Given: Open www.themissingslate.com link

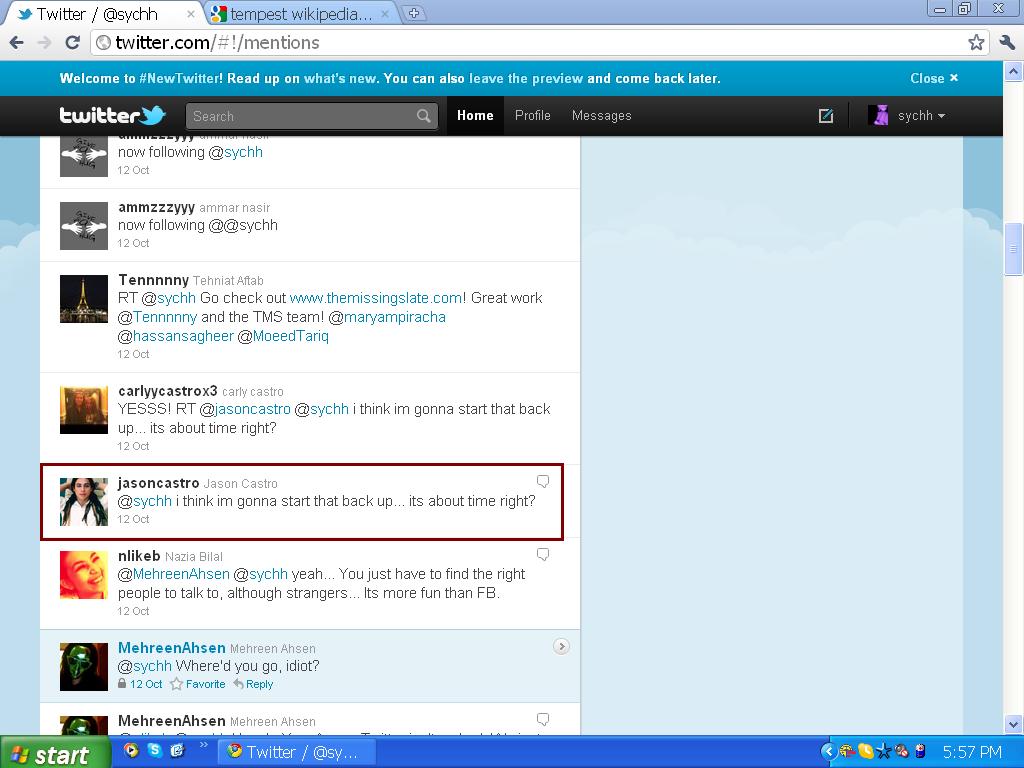Looking at the screenshot, I should (376, 298).
